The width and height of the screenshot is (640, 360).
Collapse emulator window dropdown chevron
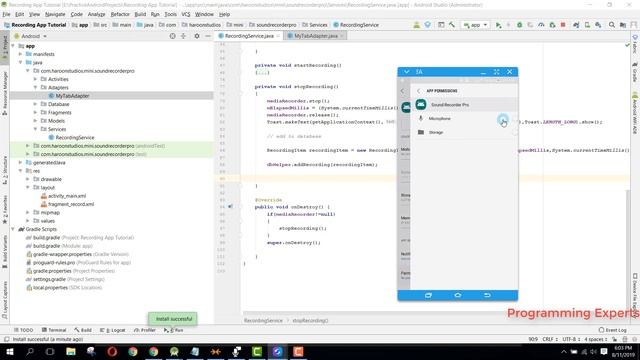407,72
